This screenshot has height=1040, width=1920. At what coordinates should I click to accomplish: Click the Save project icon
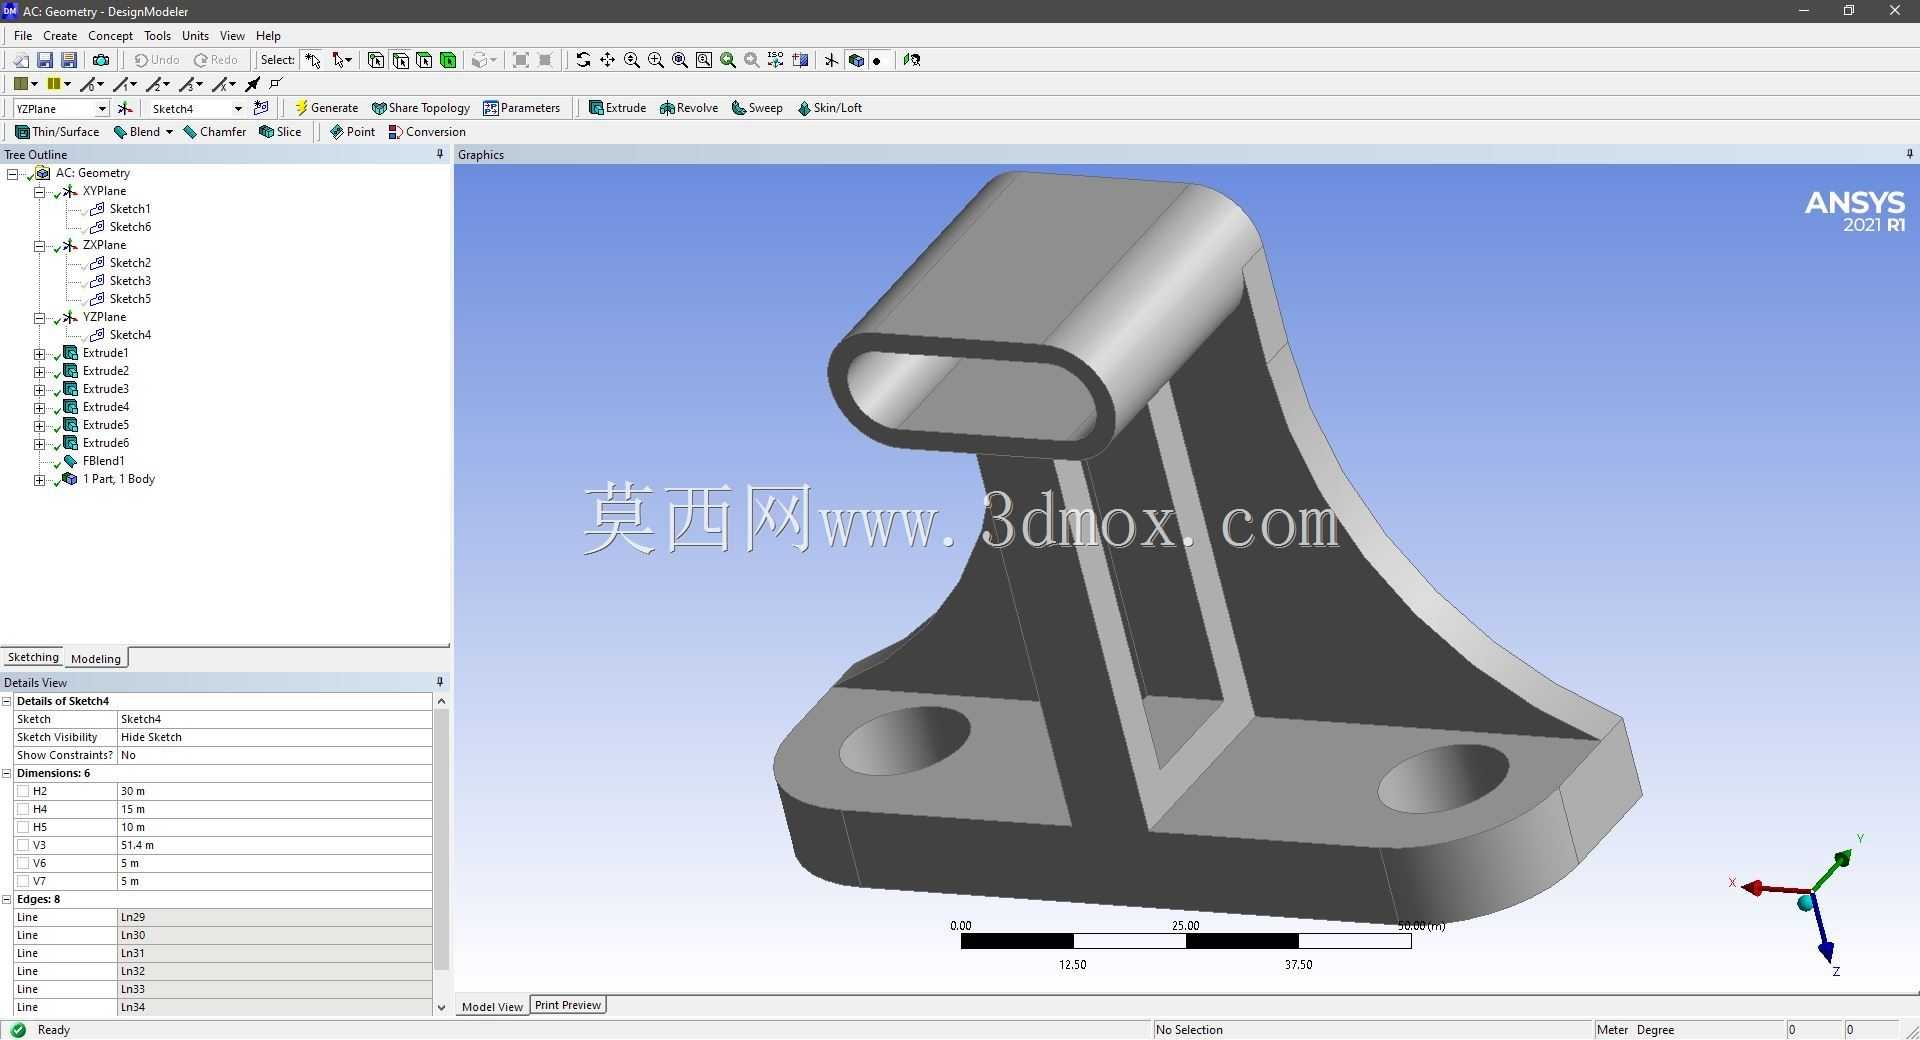coord(45,60)
